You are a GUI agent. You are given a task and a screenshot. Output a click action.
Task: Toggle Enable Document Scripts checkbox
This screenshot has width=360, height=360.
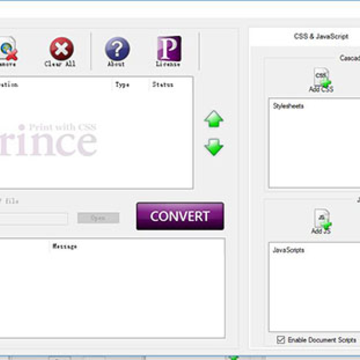pos(281,340)
